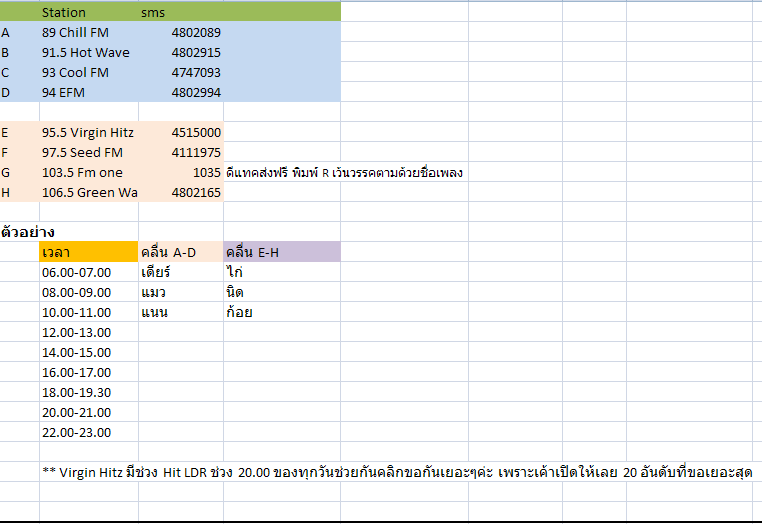Click the Virgin Hitz Hit LDR note

[397, 472]
